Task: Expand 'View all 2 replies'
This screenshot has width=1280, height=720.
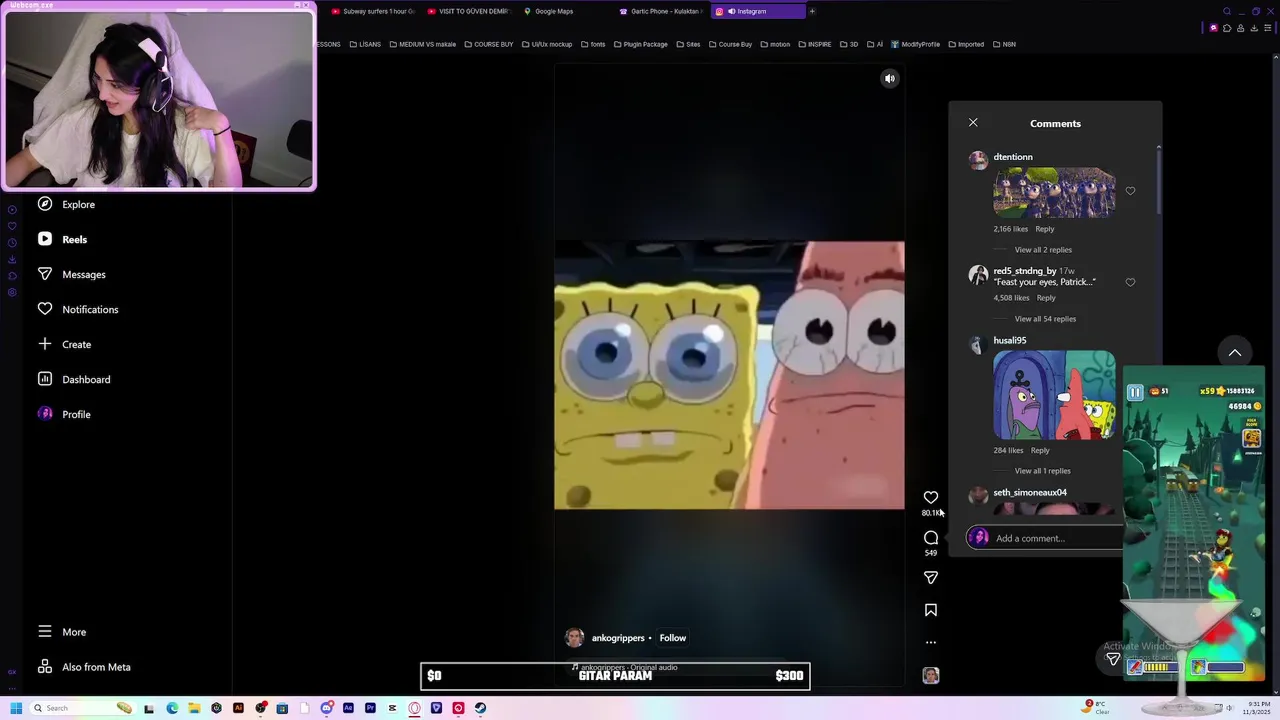Action: pos(1043,250)
